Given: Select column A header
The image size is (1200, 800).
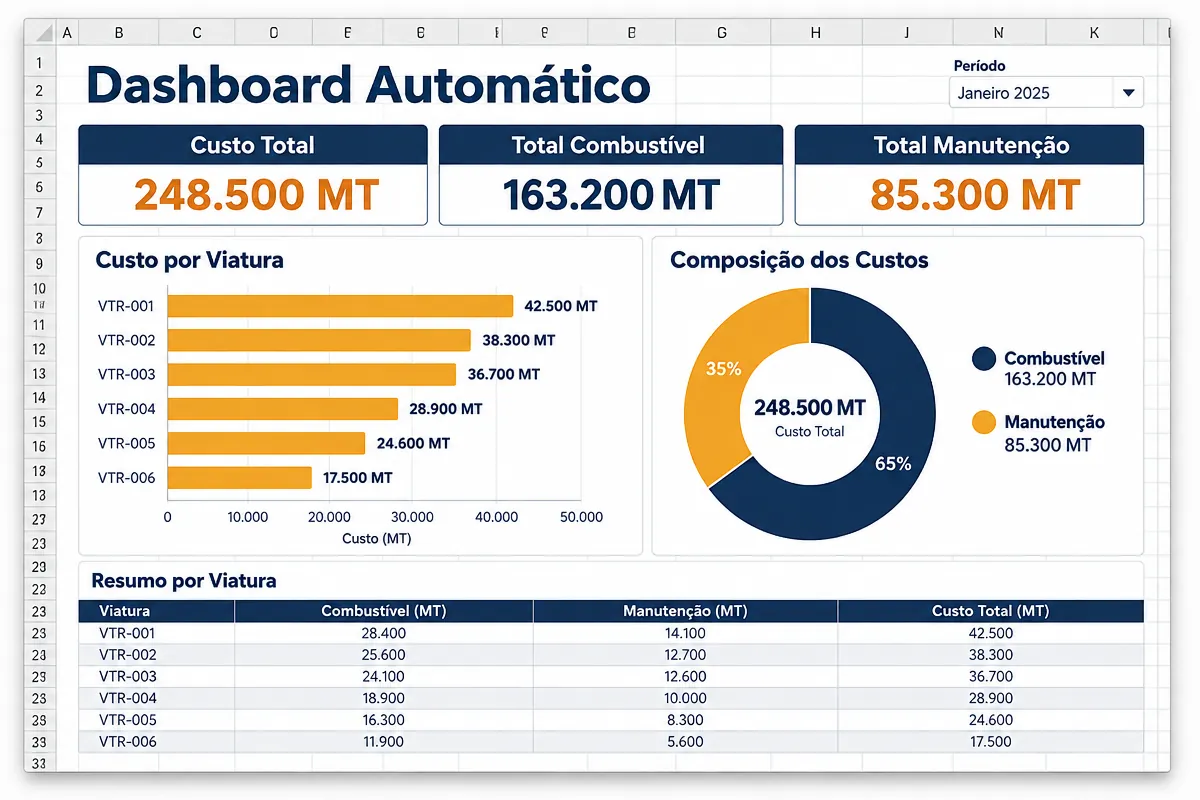Looking at the screenshot, I should 67,33.
